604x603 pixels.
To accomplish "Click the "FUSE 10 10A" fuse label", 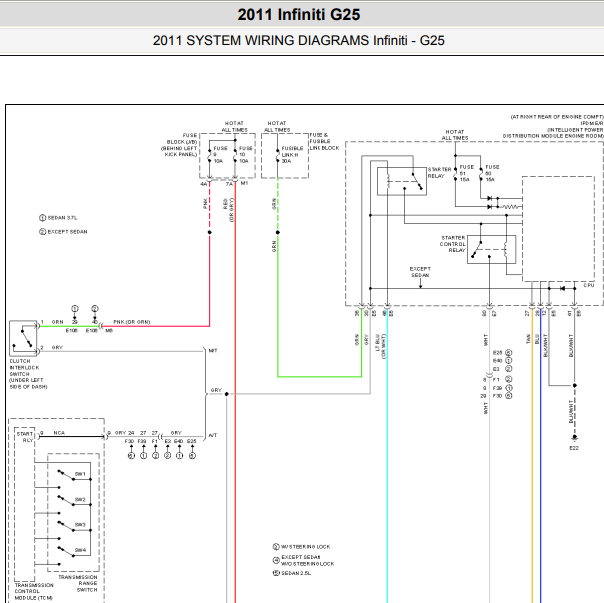I will point(245,155).
